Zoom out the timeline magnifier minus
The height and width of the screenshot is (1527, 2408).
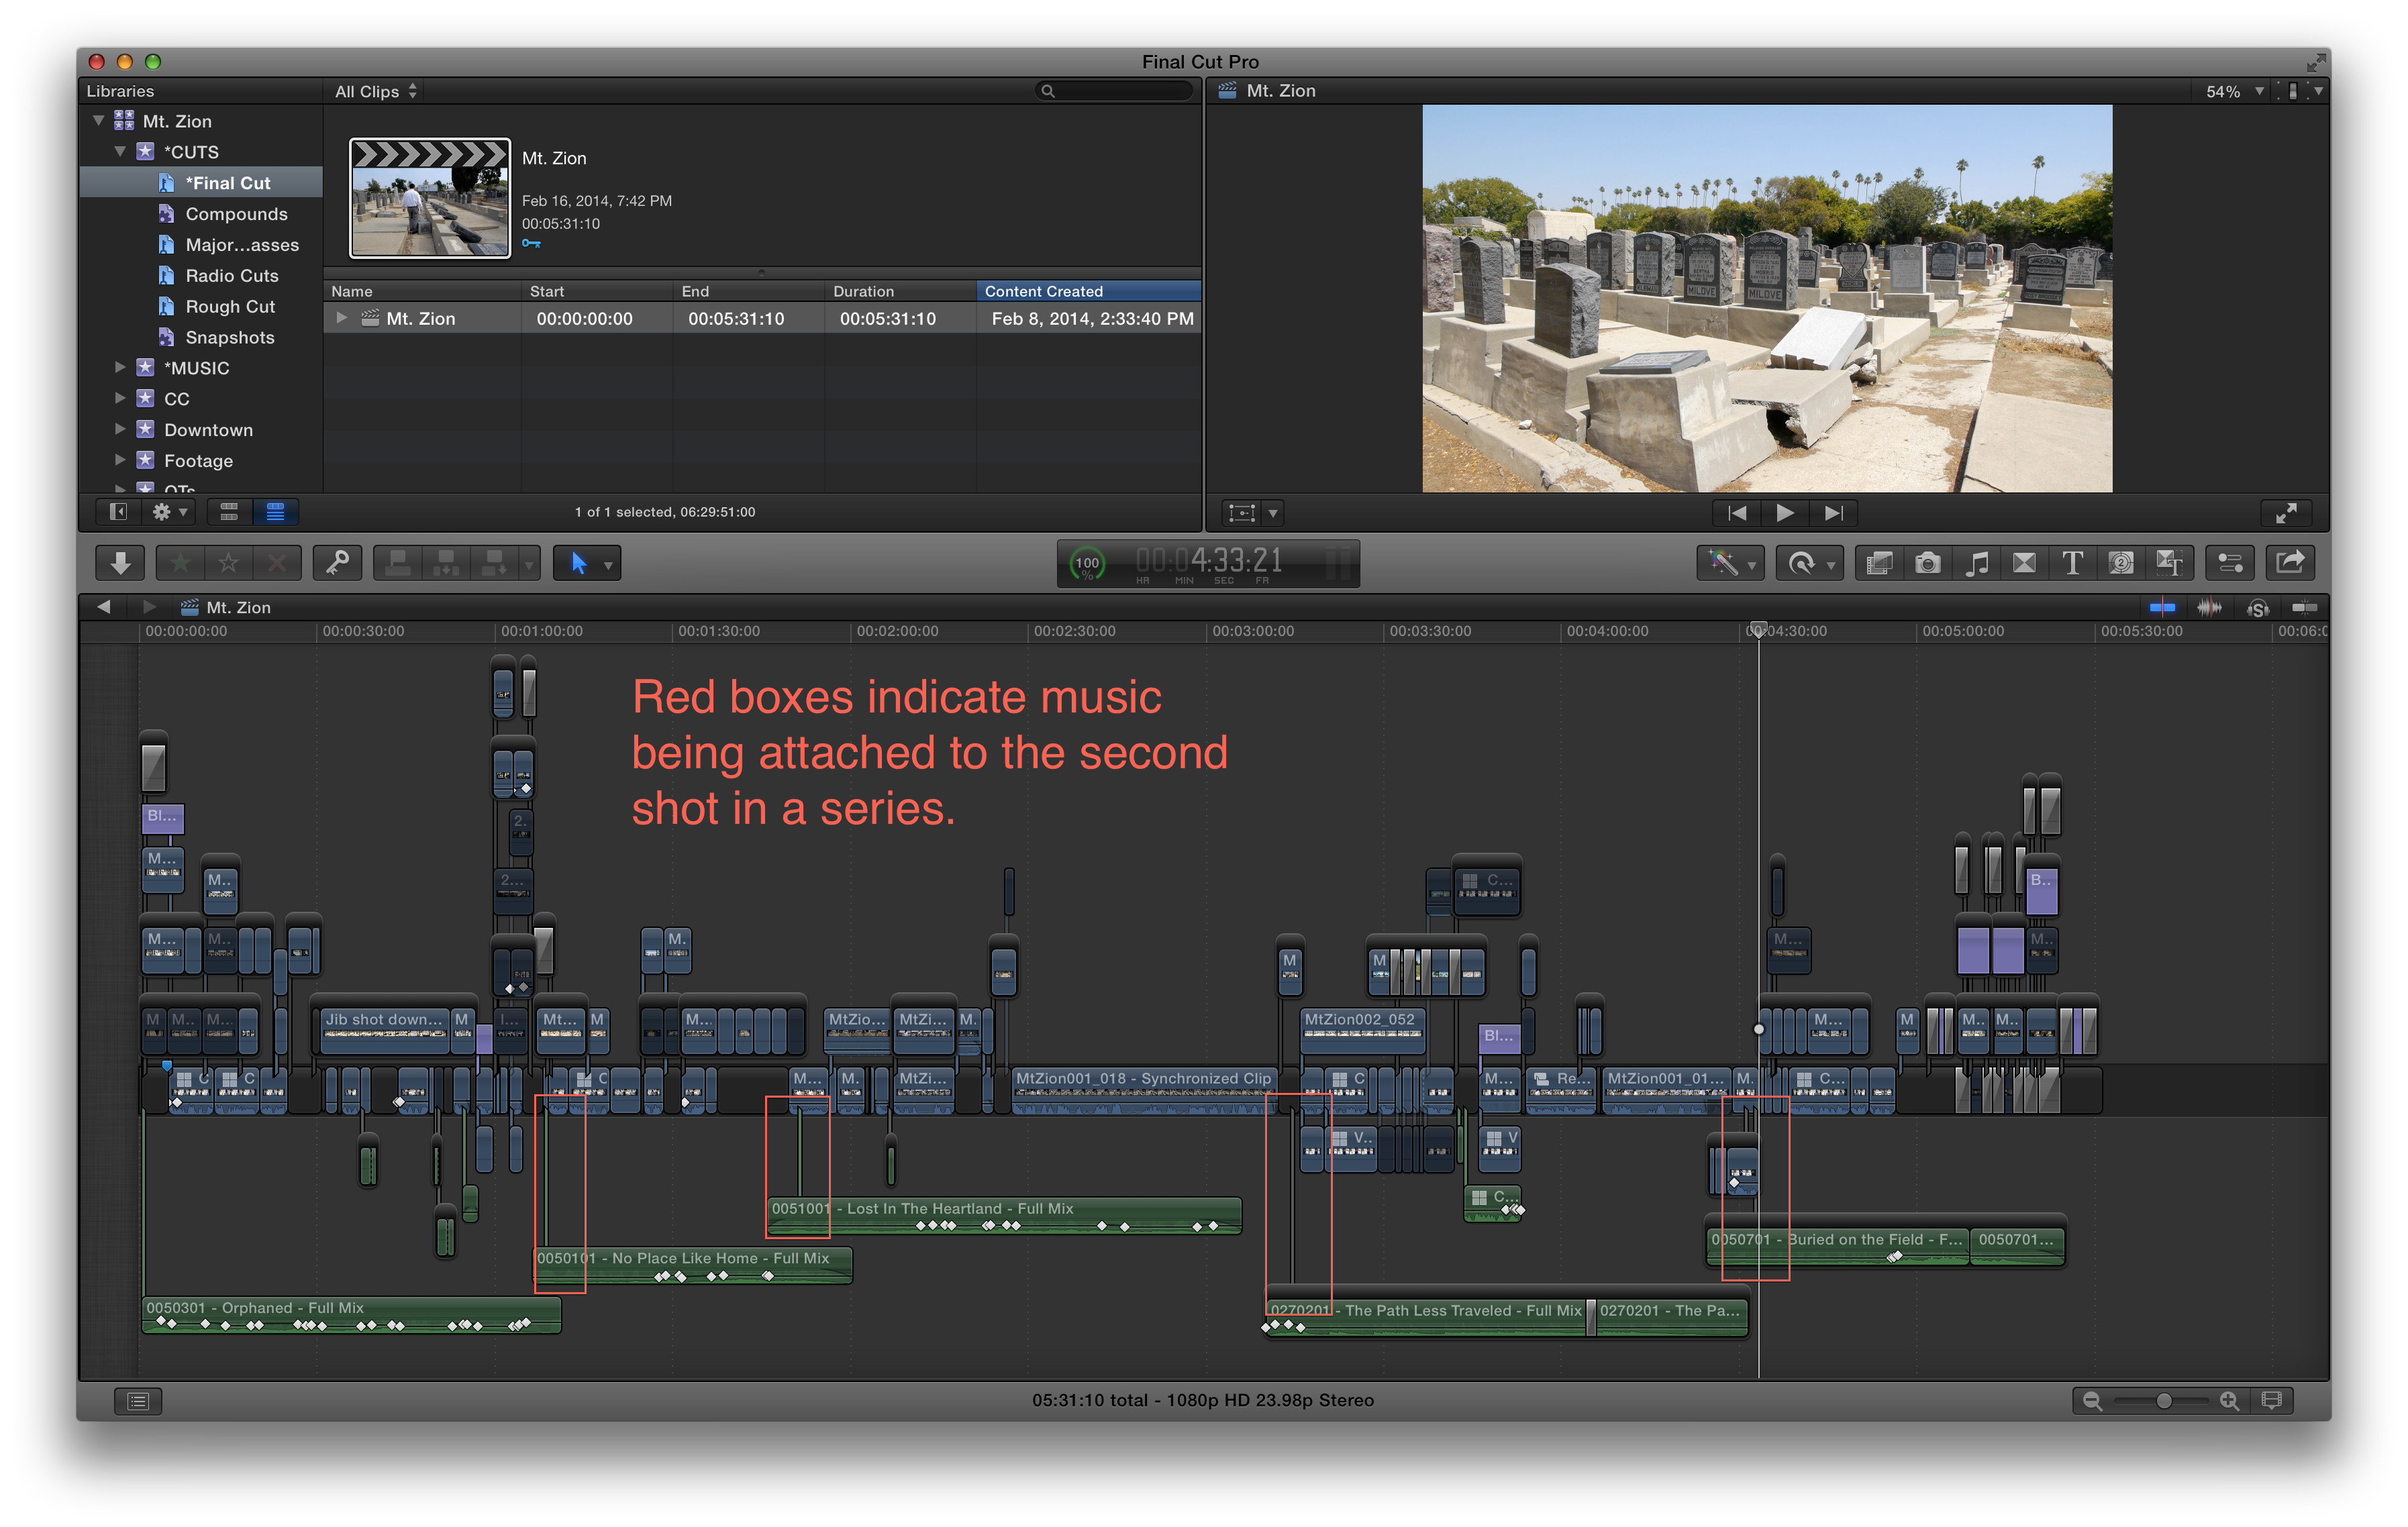click(2091, 1401)
